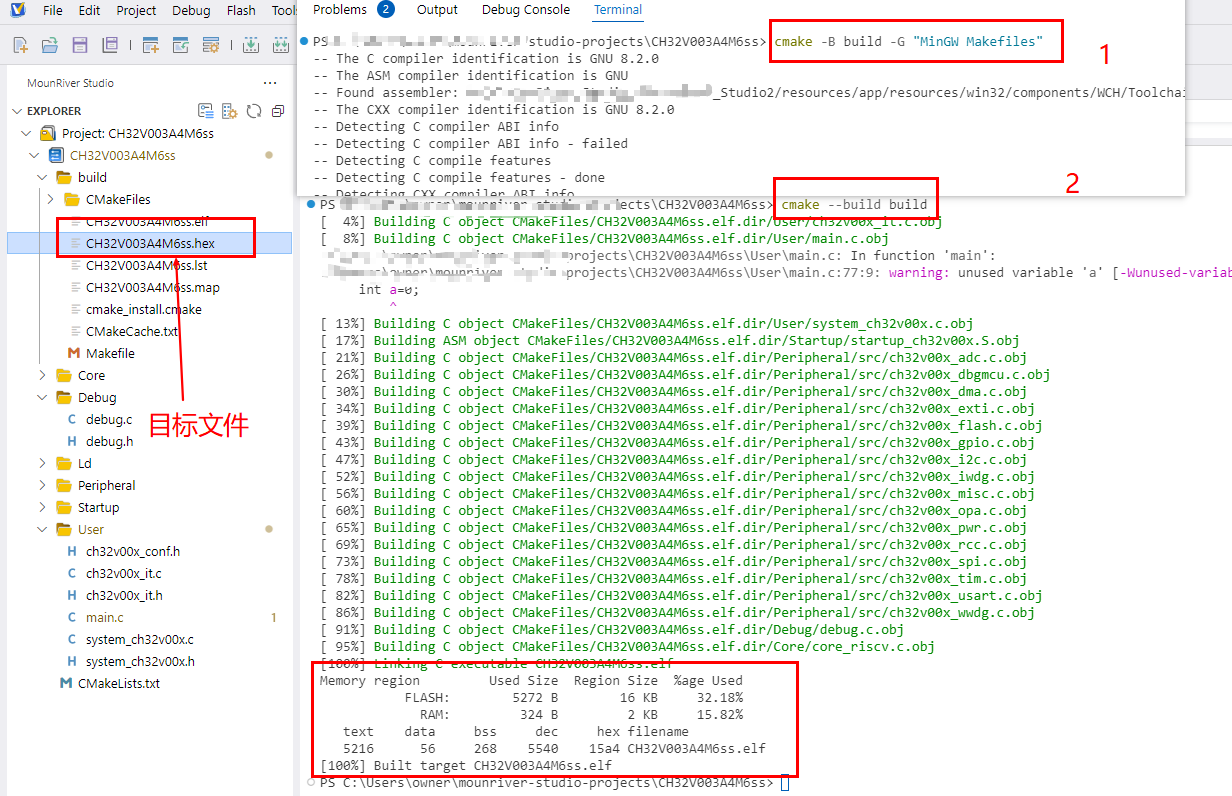This screenshot has height=796, width=1232.
Task: Open system_ch32v00x.h file
Action: [x=140, y=661]
